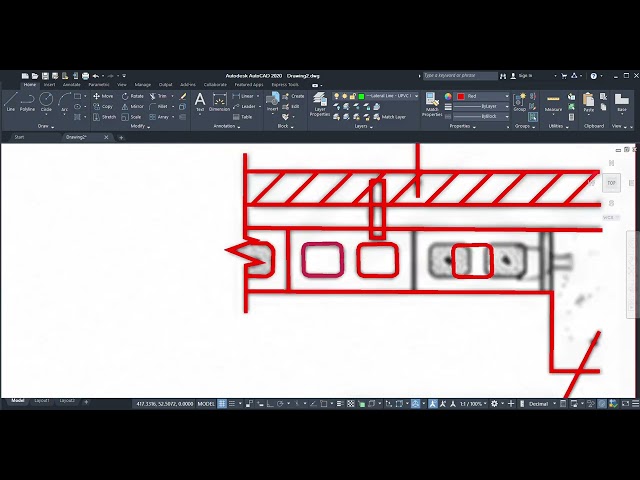The height and width of the screenshot is (480, 640).
Task: Open the Measure utility
Action: point(553,103)
